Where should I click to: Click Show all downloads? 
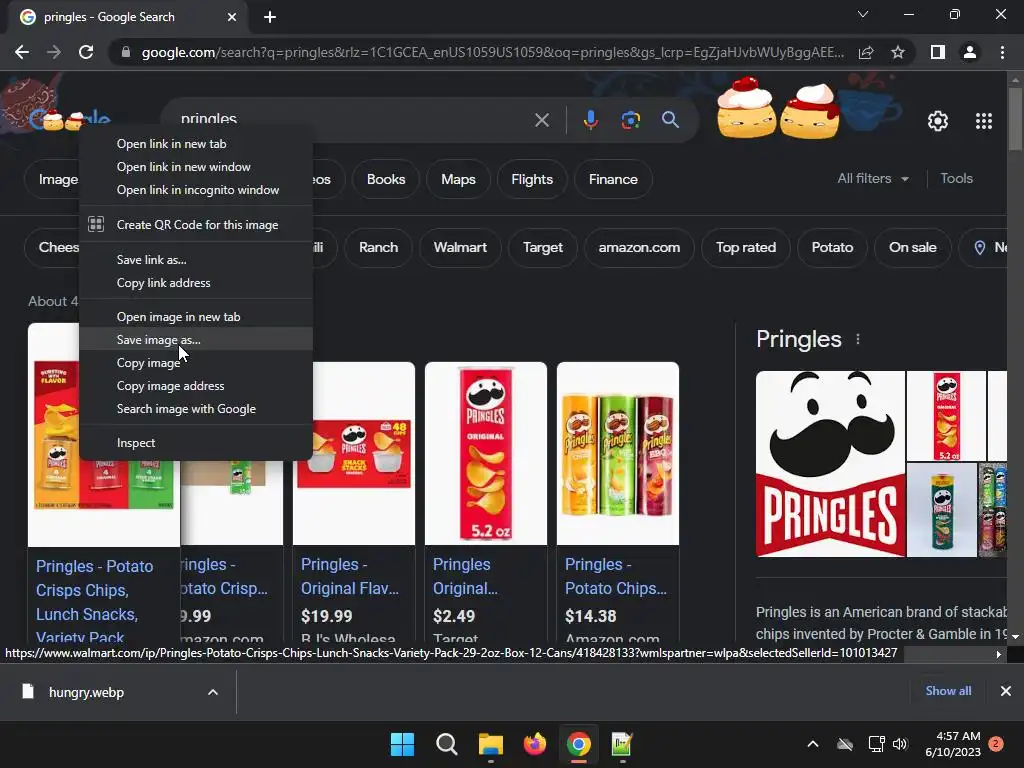click(948, 691)
